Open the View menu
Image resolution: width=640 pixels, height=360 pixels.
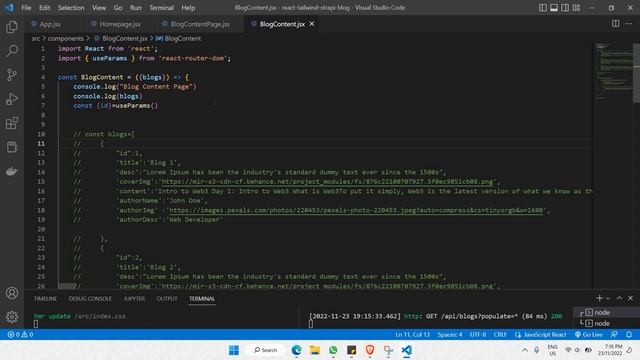[99, 8]
